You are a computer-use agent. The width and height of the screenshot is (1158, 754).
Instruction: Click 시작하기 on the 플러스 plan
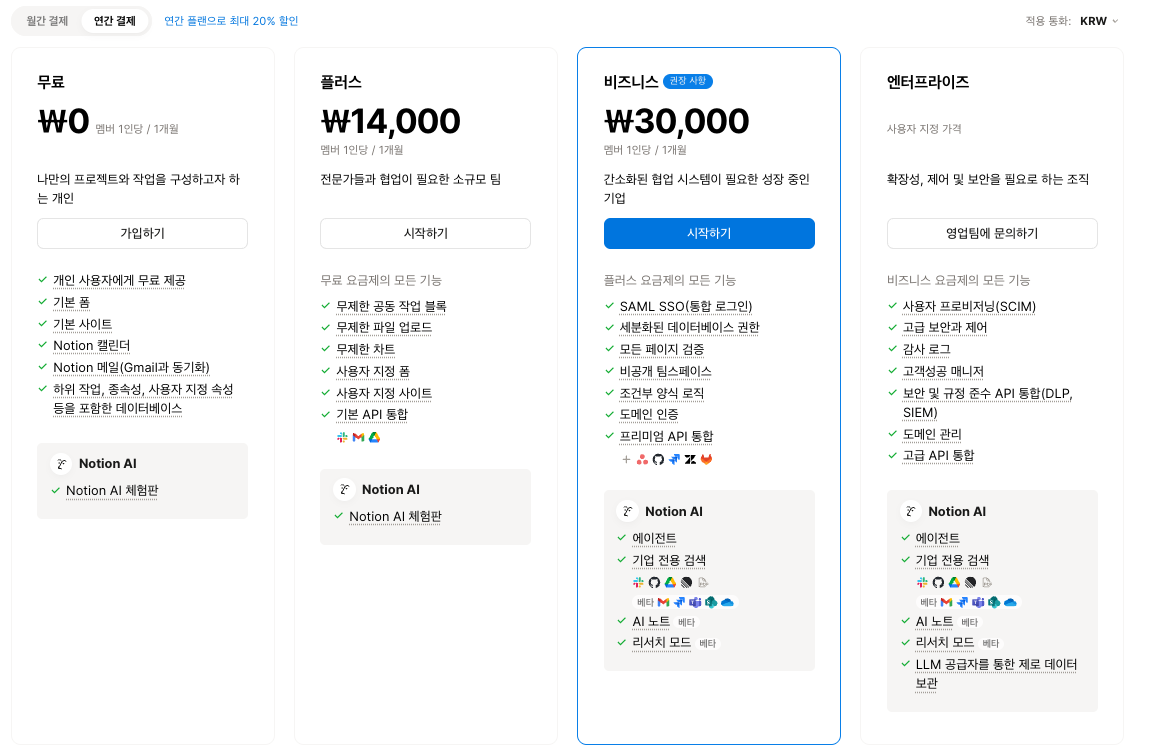point(425,233)
